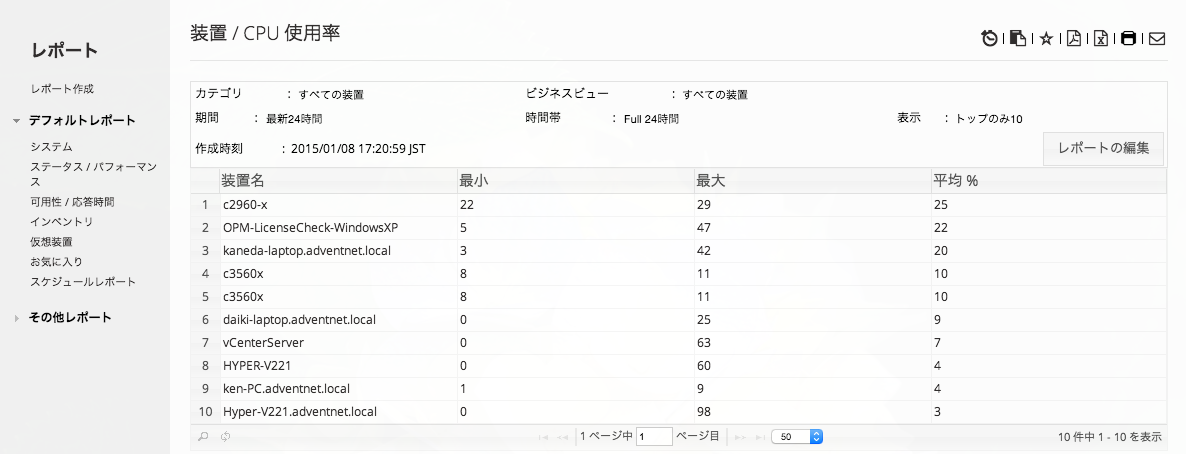Sort by the 装置名 column header

(338, 182)
